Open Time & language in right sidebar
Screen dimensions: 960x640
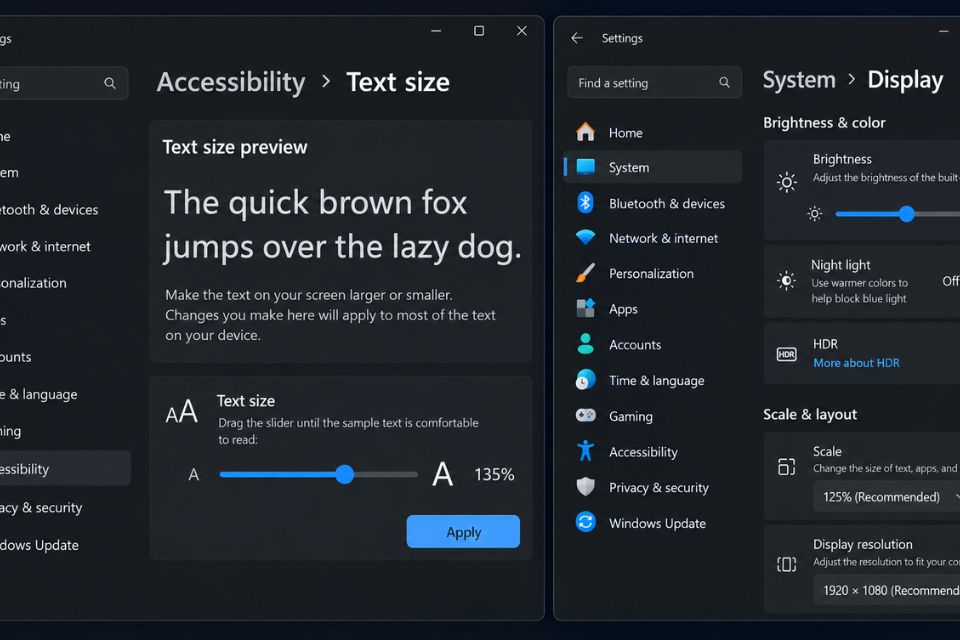click(653, 380)
